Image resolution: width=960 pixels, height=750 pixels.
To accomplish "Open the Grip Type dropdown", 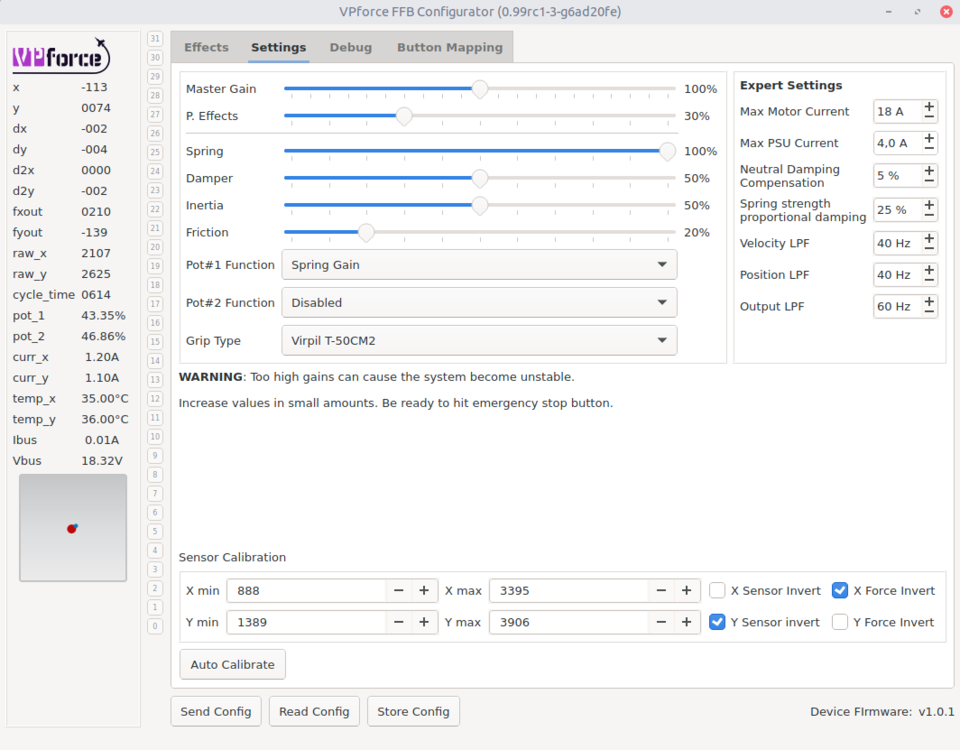I will (479, 341).
